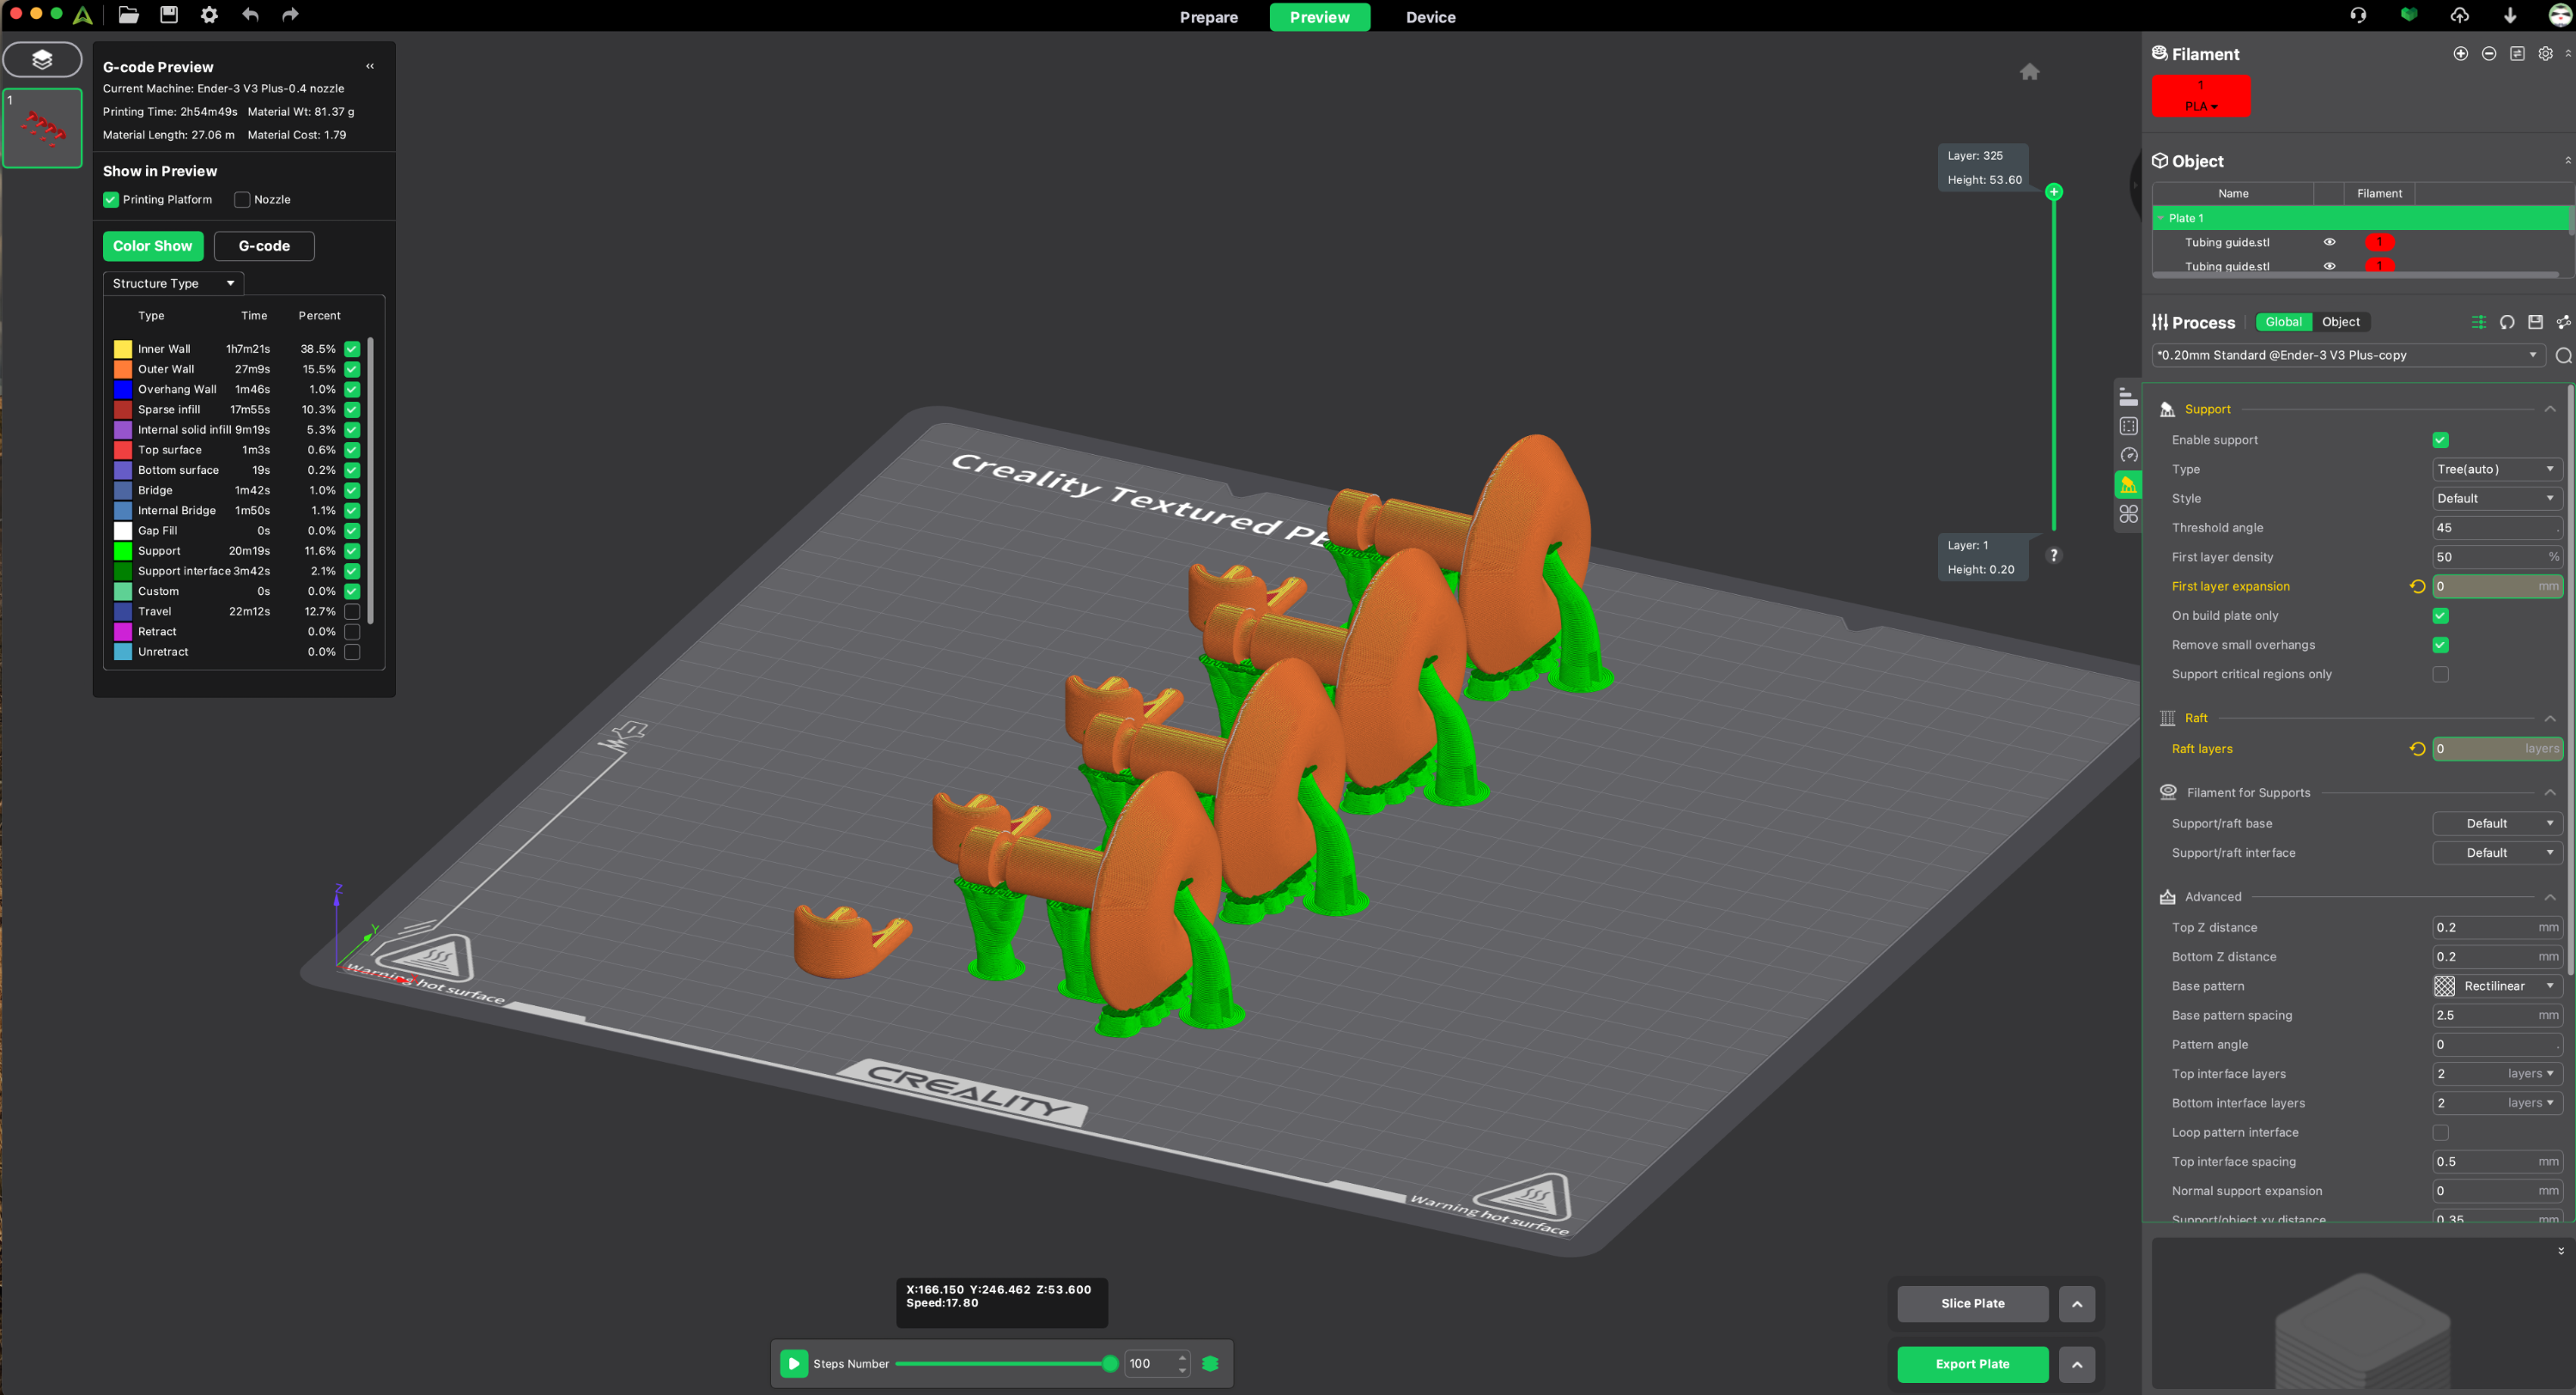Add a filament with the plus icon

[2460, 54]
